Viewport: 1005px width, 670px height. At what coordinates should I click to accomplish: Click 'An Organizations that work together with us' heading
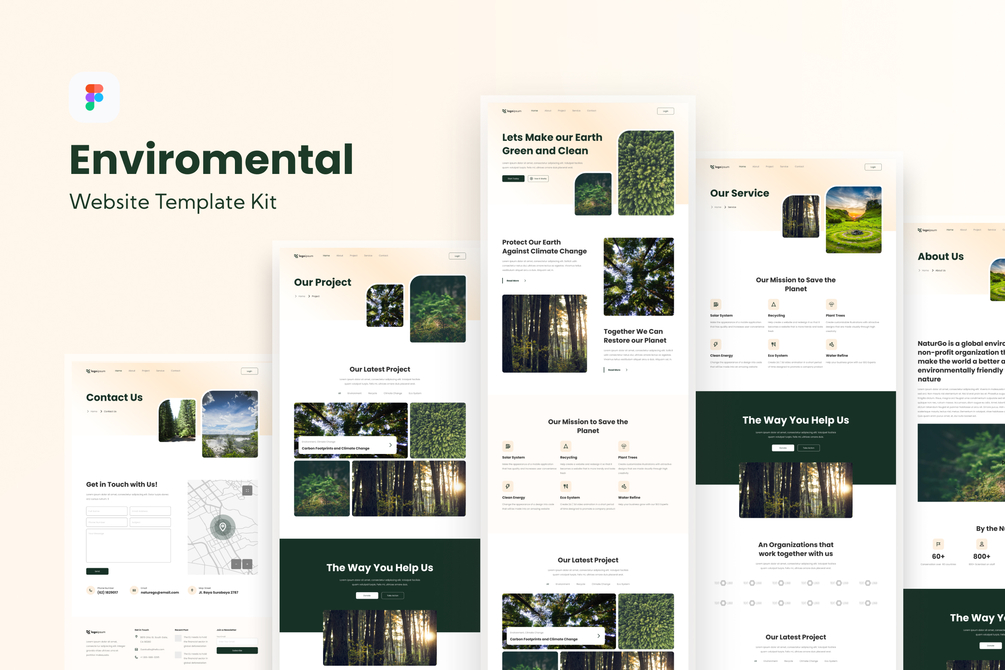pyautogui.click(x=795, y=549)
